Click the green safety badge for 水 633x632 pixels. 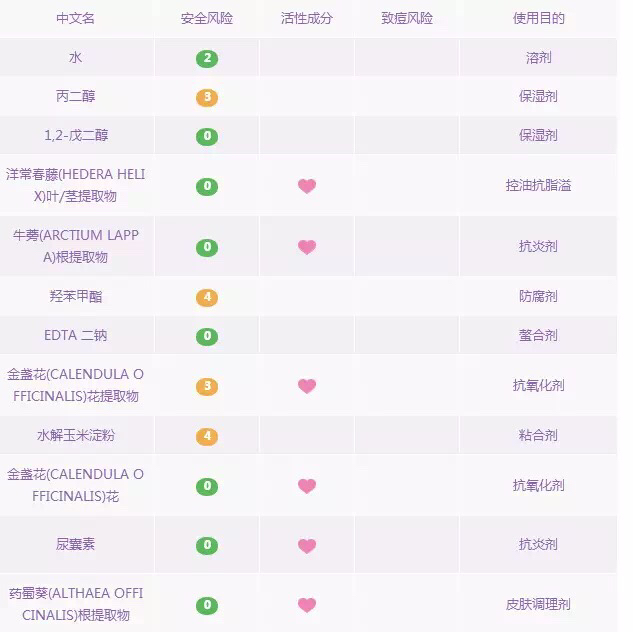point(207,59)
